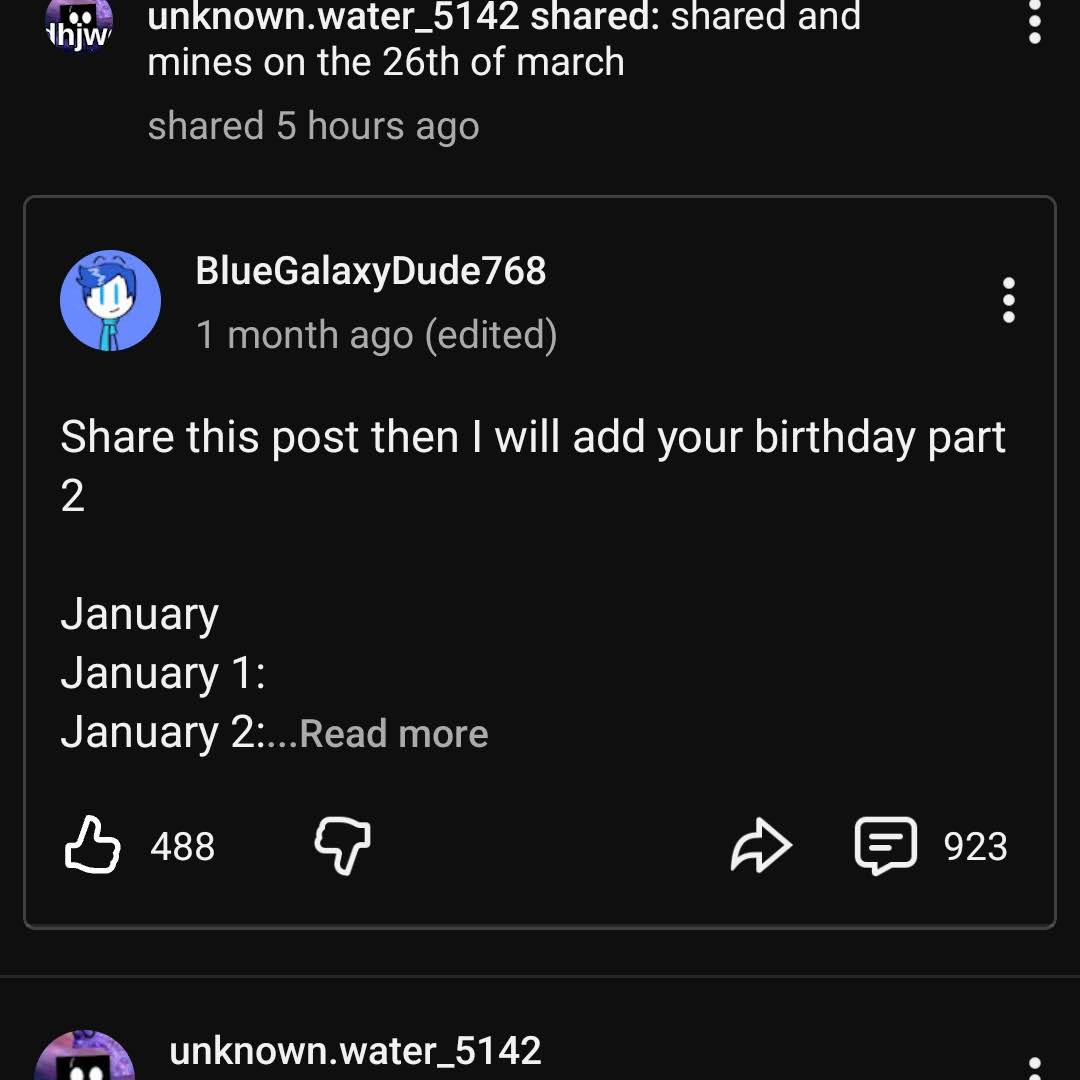Open options menu for the top shared post
The height and width of the screenshot is (1080, 1080).
click(x=1034, y=22)
